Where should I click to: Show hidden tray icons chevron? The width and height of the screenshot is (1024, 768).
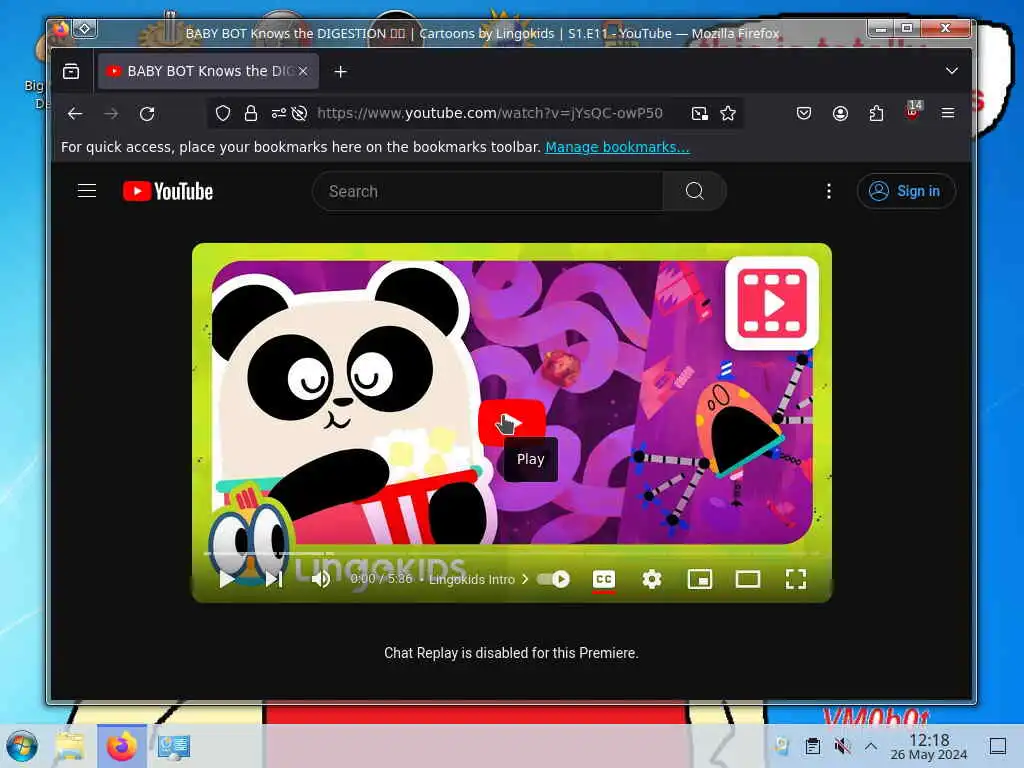coord(871,746)
